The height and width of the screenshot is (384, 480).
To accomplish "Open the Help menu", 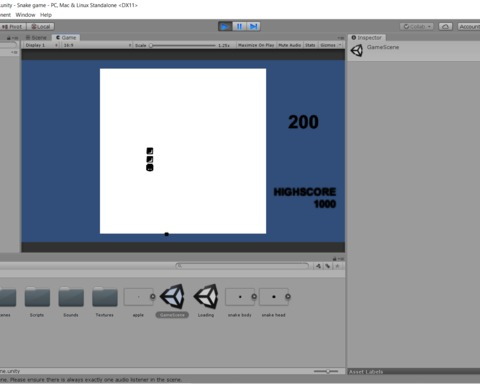I will 46,15.
